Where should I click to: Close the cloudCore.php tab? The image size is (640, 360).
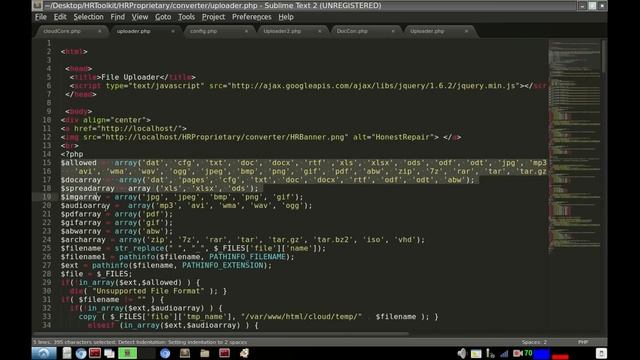[x=99, y=31]
